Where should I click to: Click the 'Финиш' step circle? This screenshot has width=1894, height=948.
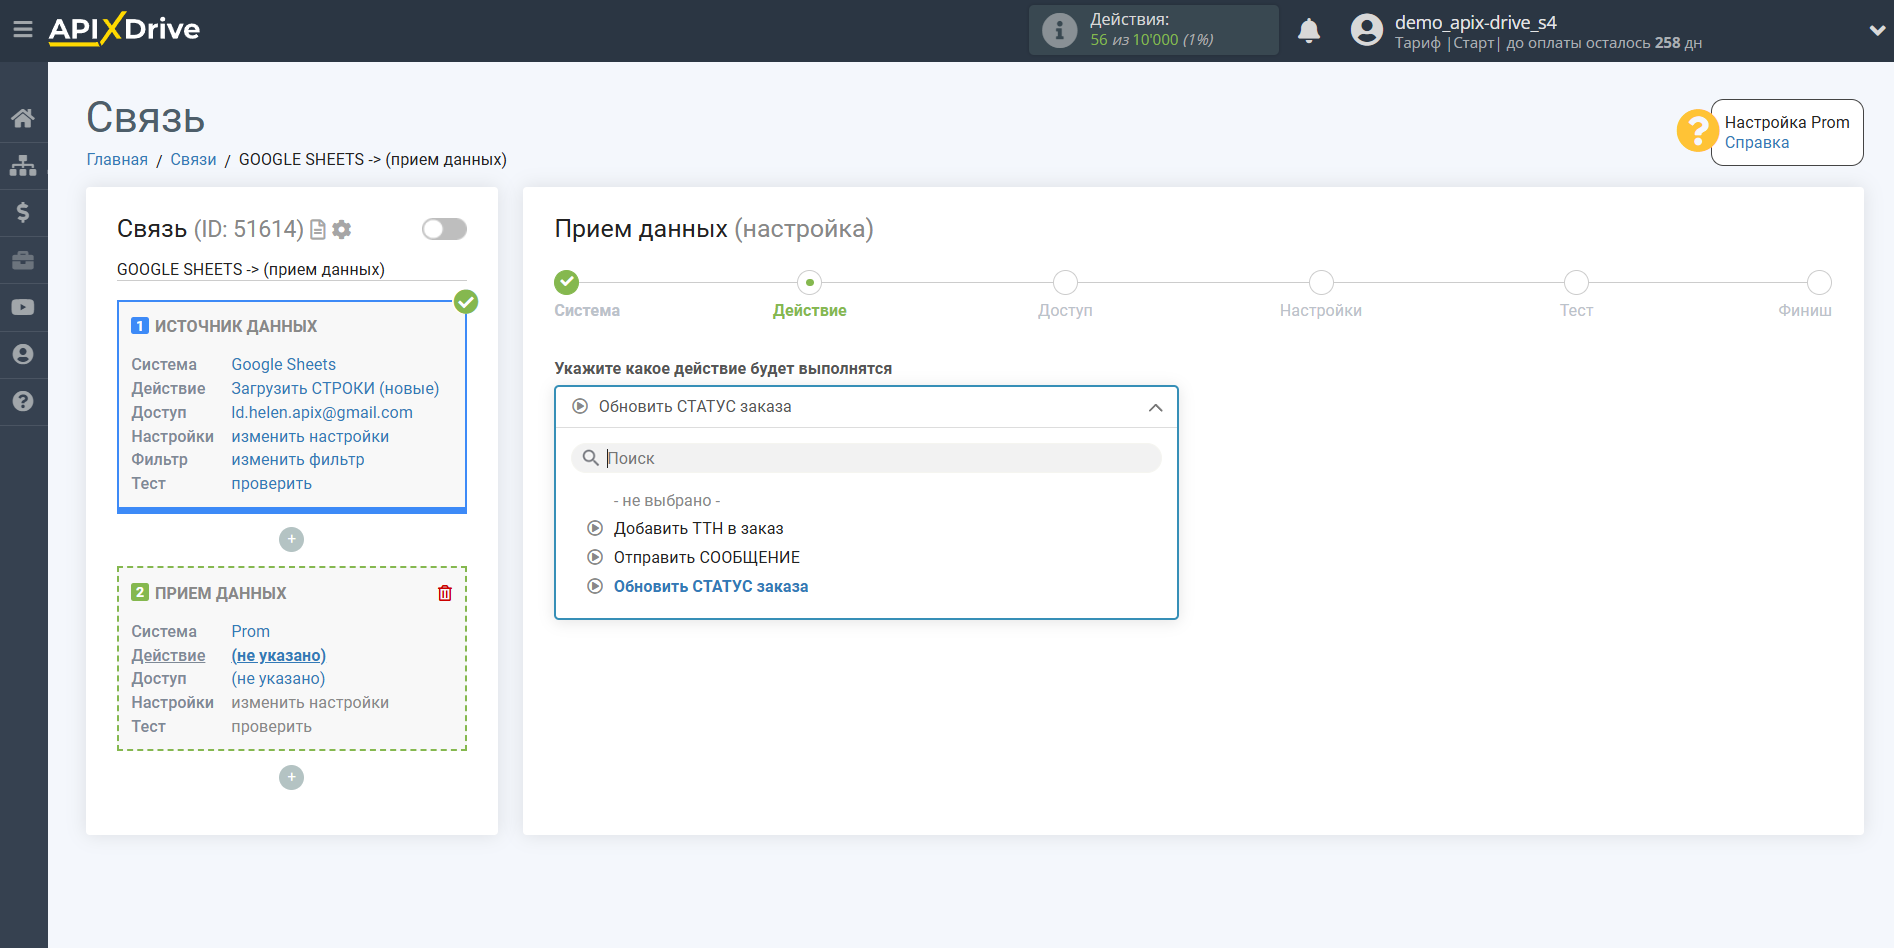click(x=1819, y=282)
